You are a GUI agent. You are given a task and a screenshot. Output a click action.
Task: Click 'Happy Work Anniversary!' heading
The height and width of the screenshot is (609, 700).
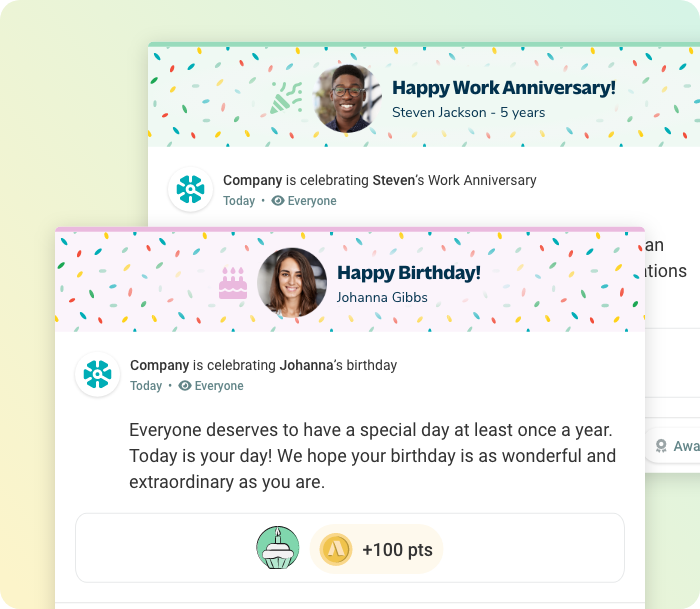503,88
